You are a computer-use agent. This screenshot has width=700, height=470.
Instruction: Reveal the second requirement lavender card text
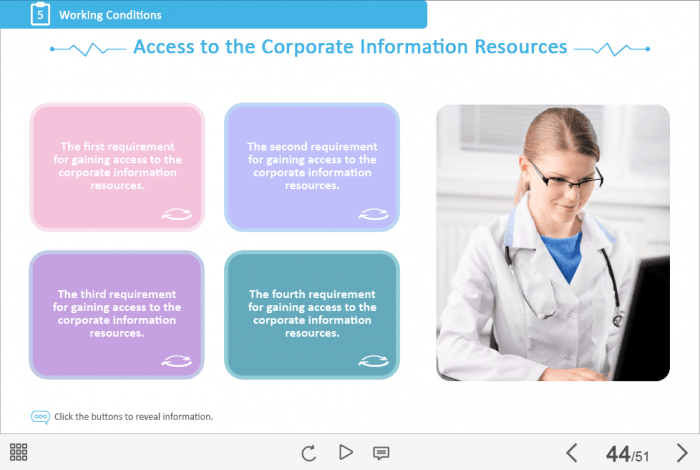click(312, 165)
